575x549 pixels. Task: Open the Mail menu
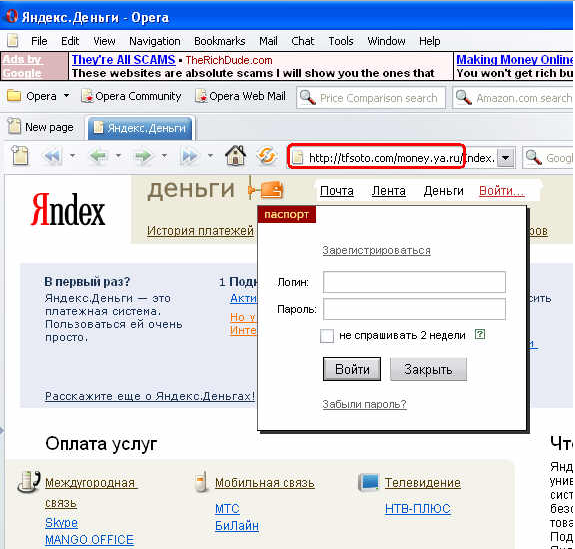pos(268,41)
